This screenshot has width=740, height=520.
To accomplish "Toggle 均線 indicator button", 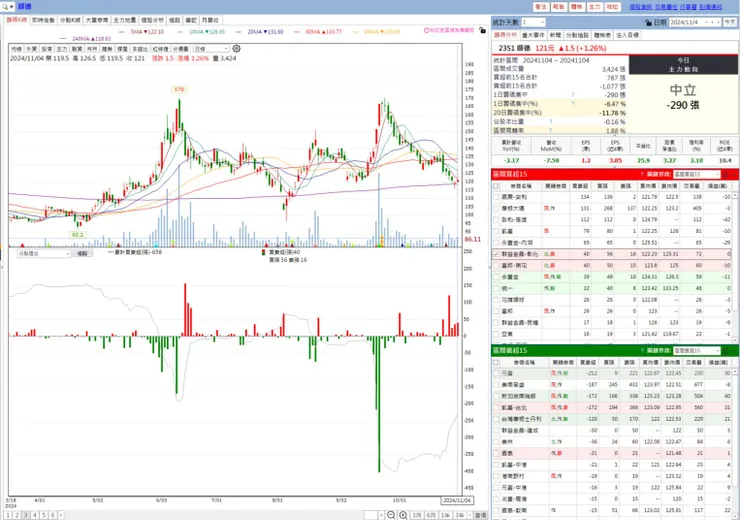I will click(x=17, y=49).
